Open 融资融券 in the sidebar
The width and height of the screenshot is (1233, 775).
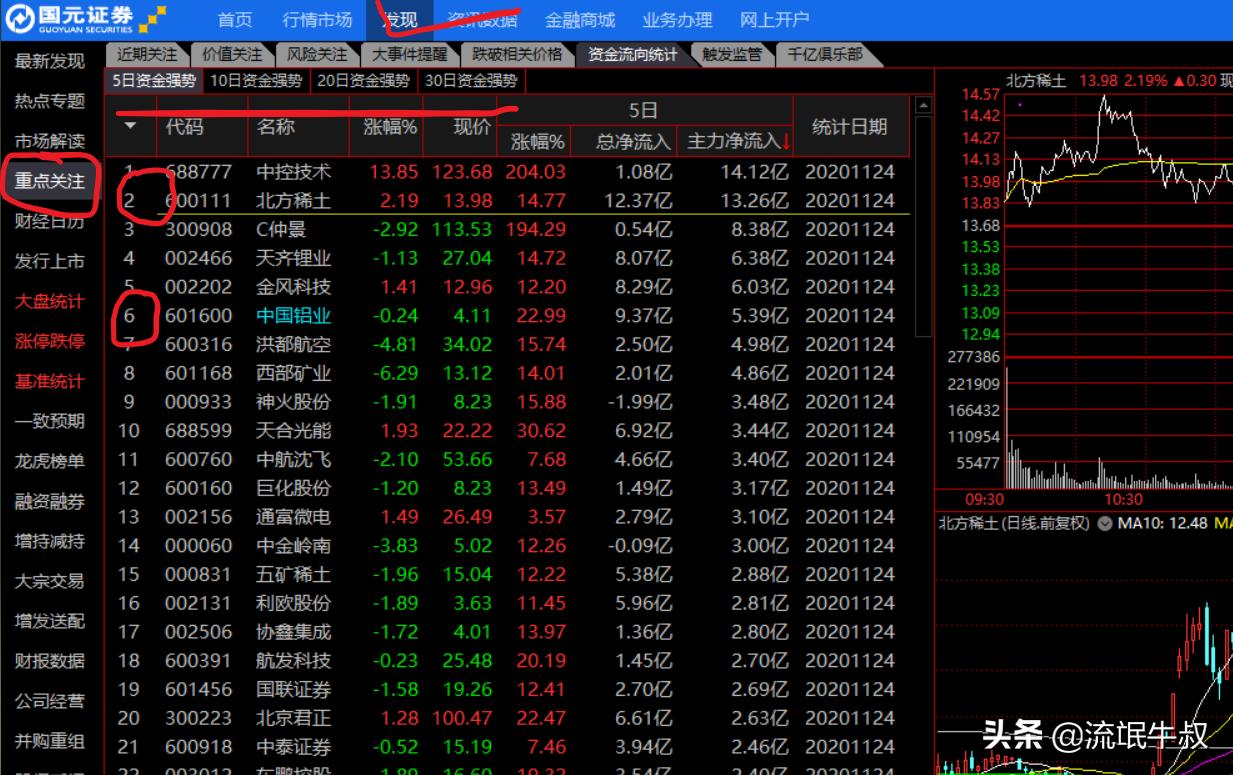[50, 501]
